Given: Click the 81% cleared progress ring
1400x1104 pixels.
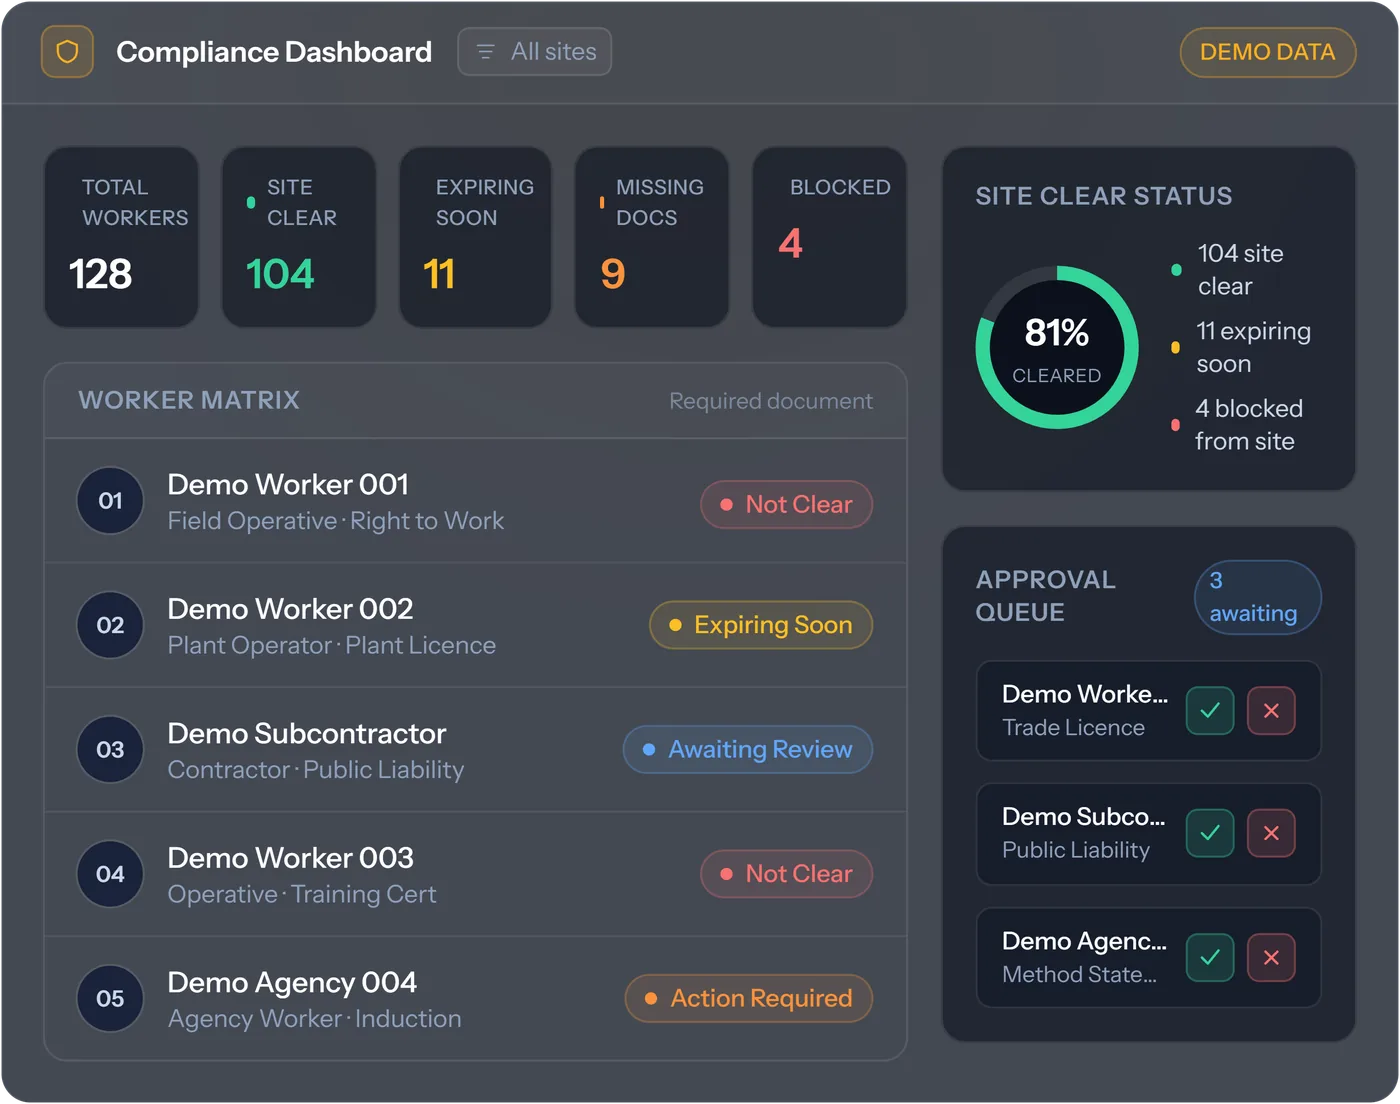Looking at the screenshot, I should click(x=1057, y=347).
